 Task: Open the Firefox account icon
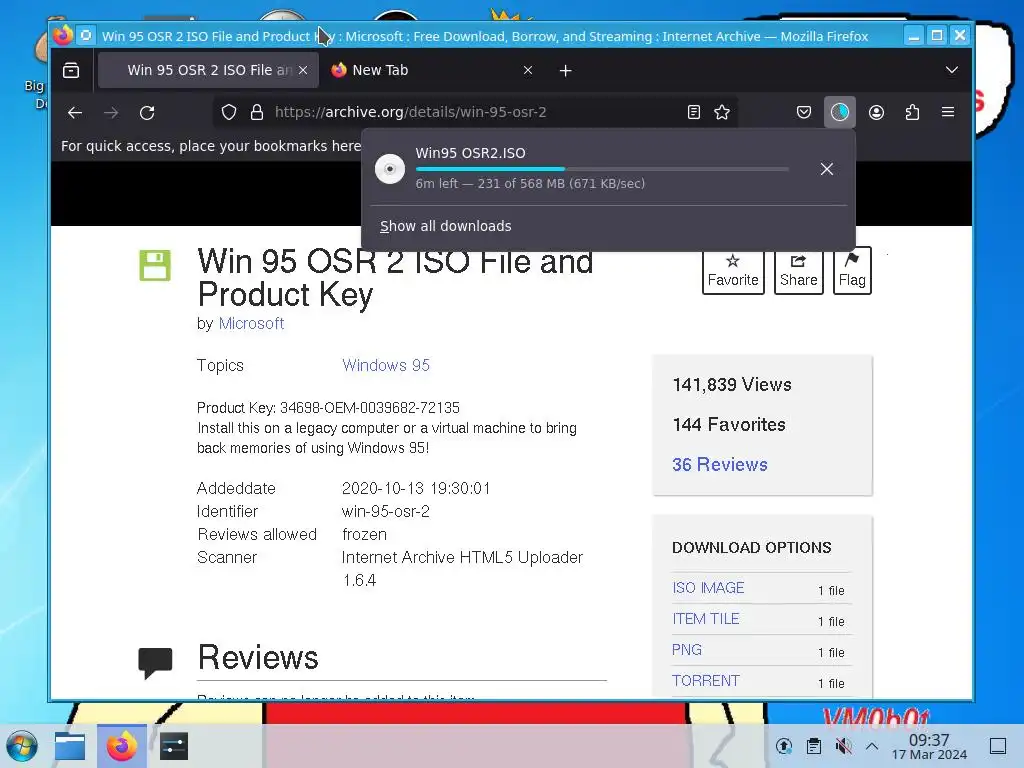[x=876, y=112]
